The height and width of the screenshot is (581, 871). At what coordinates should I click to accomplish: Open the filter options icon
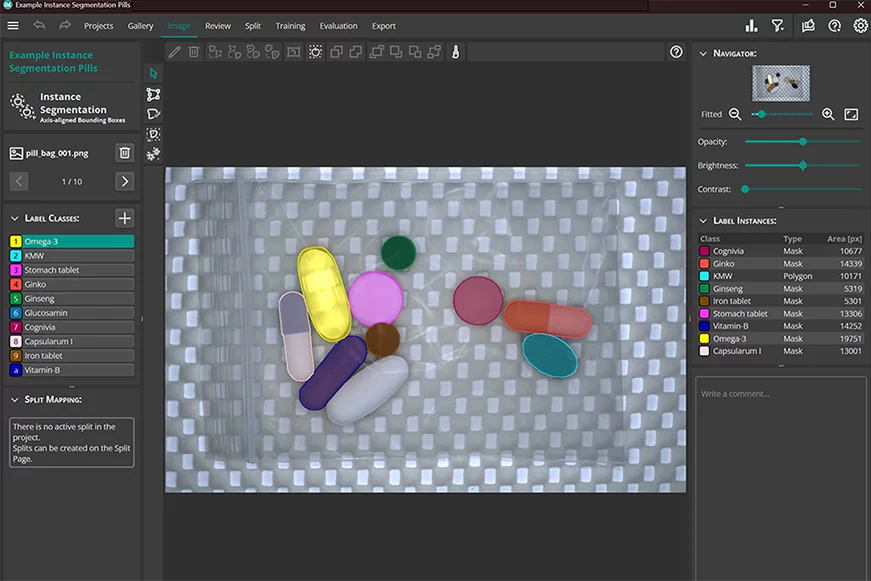[x=777, y=26]
